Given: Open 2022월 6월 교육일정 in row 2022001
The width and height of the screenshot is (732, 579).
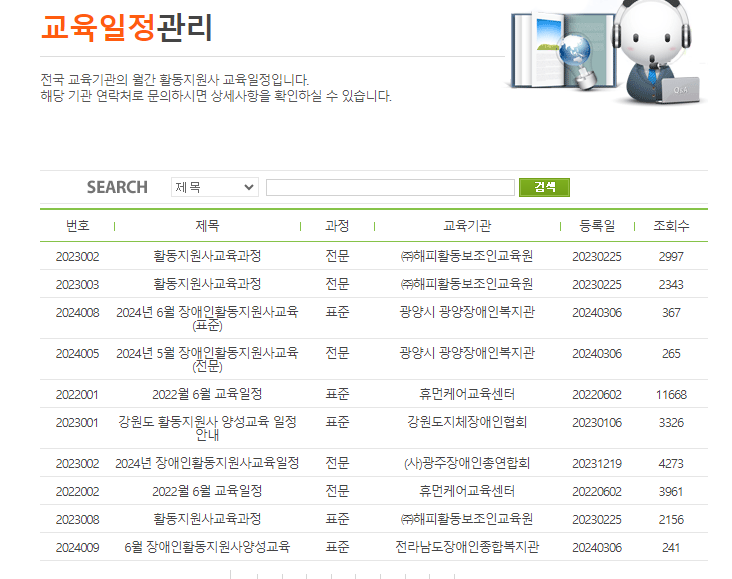Looking at the screenshot, I should [207, 394].
